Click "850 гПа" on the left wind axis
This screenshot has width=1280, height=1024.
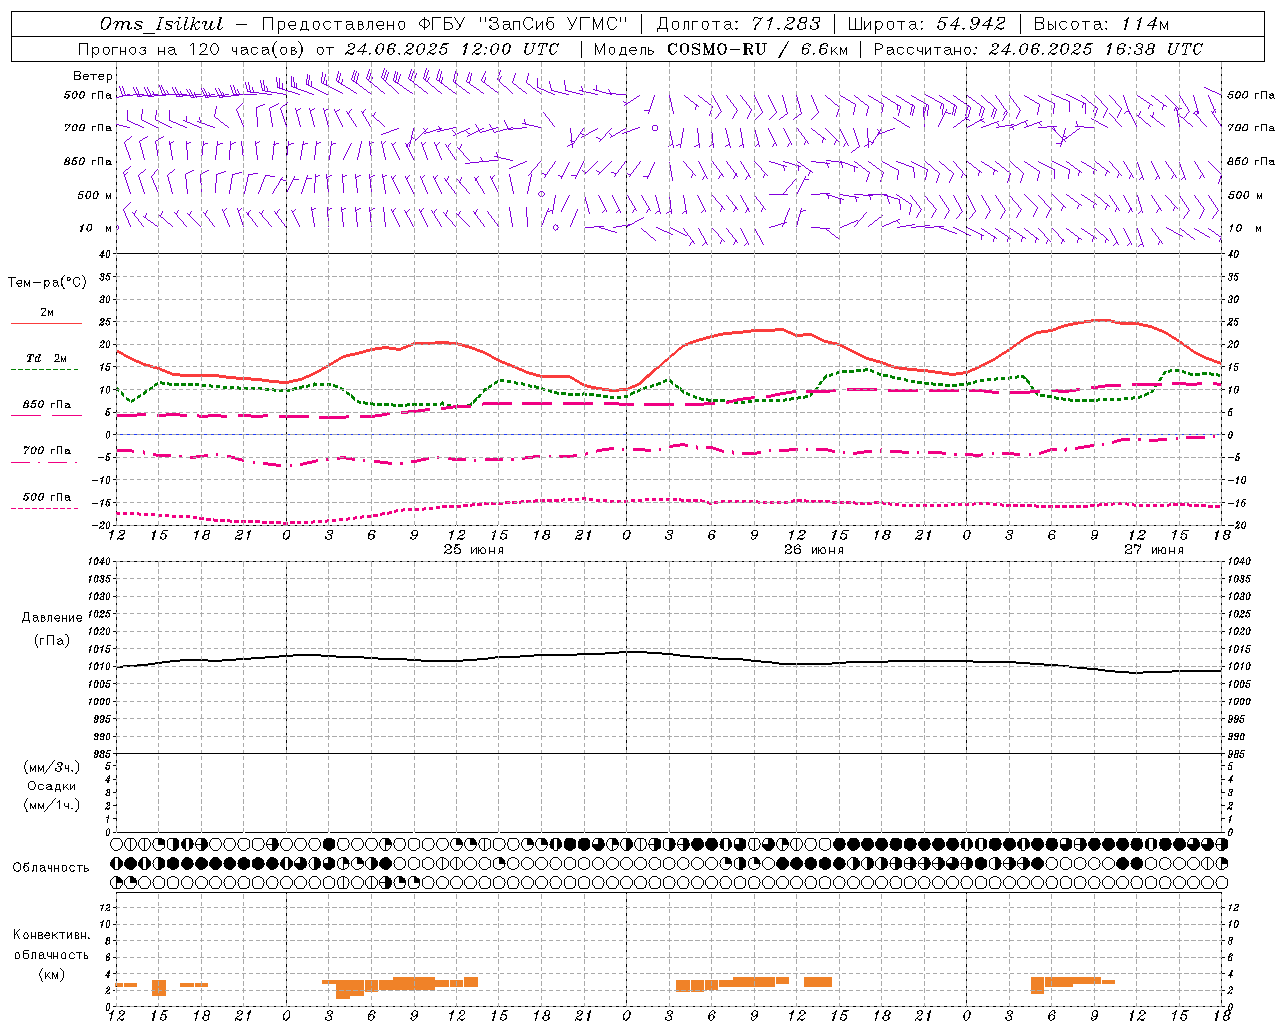coord(88,161)
